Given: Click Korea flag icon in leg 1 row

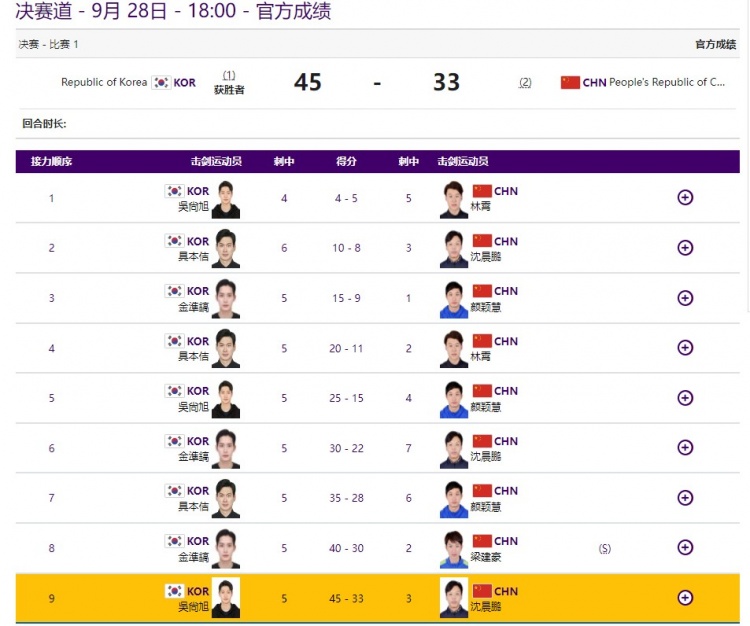Looking at the screenshot, I should pos(174,191).
